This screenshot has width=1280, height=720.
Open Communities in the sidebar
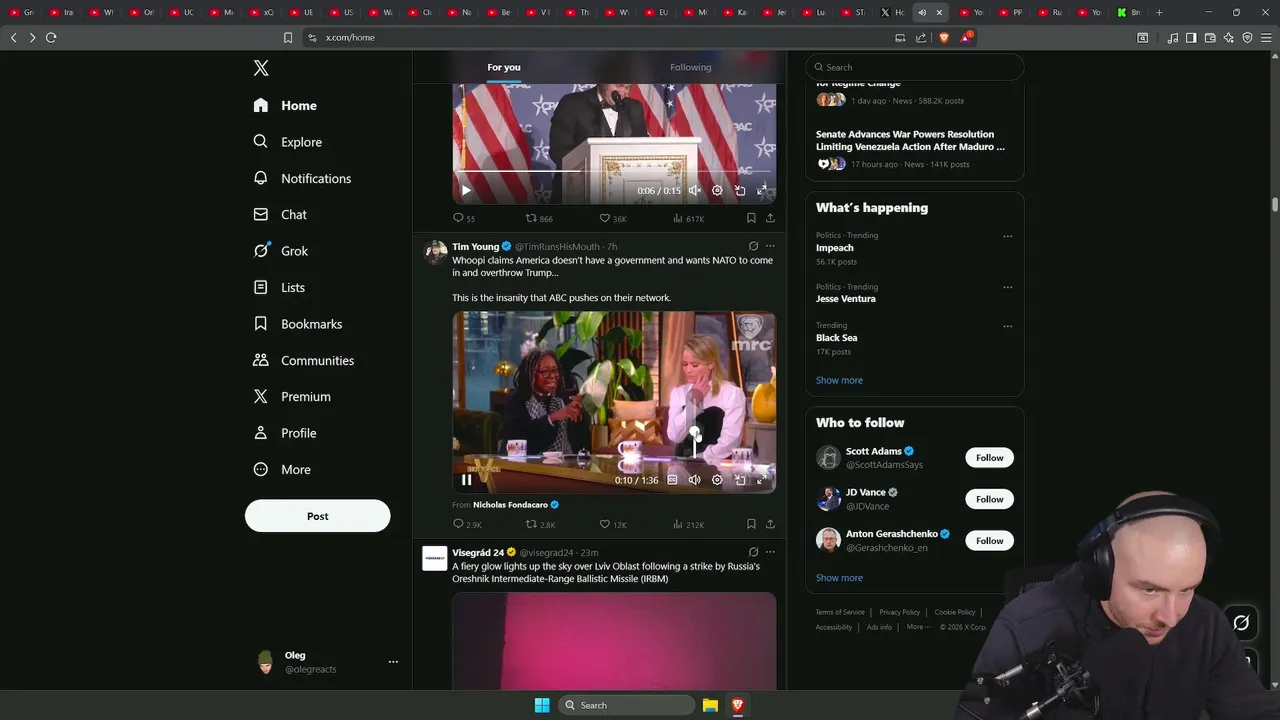(x=303, y=360)
